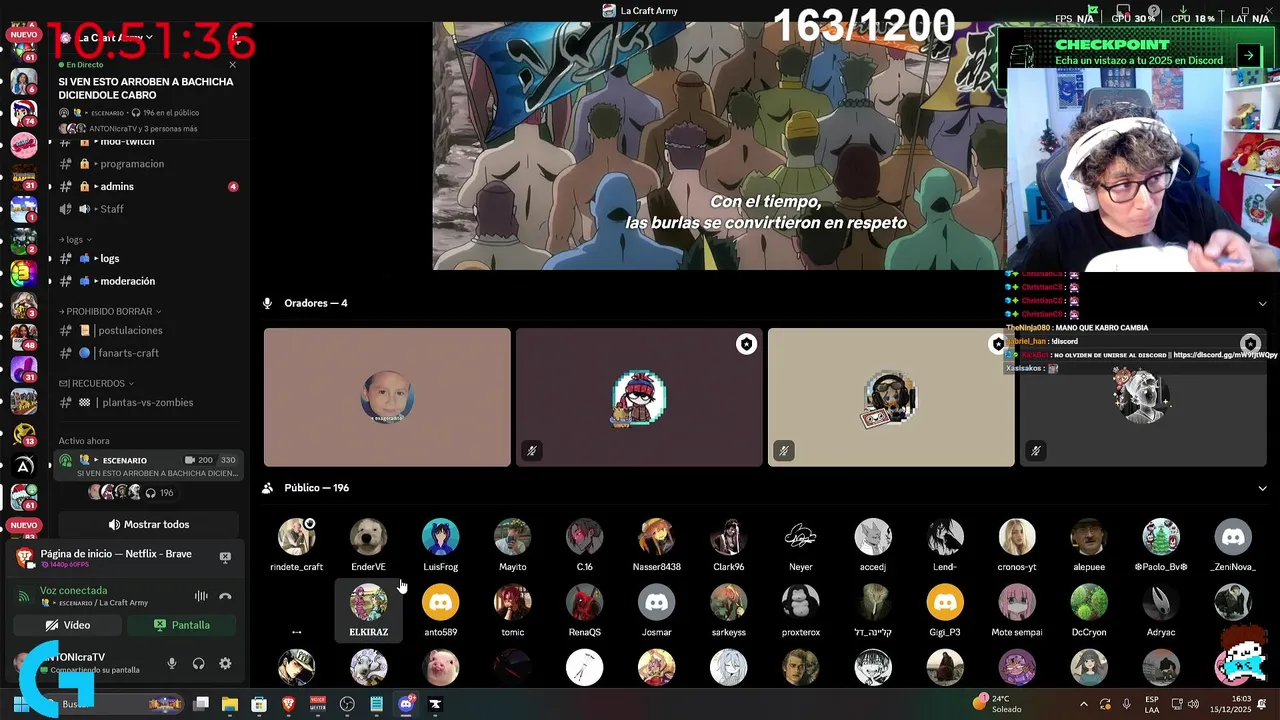Open Clark96 audience avatar

tap(728, 537)
